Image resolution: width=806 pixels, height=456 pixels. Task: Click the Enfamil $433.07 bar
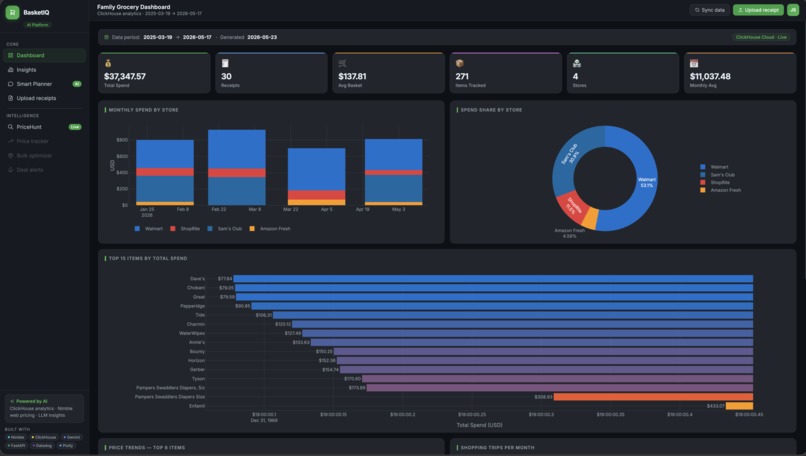click(x=739, y=406)
